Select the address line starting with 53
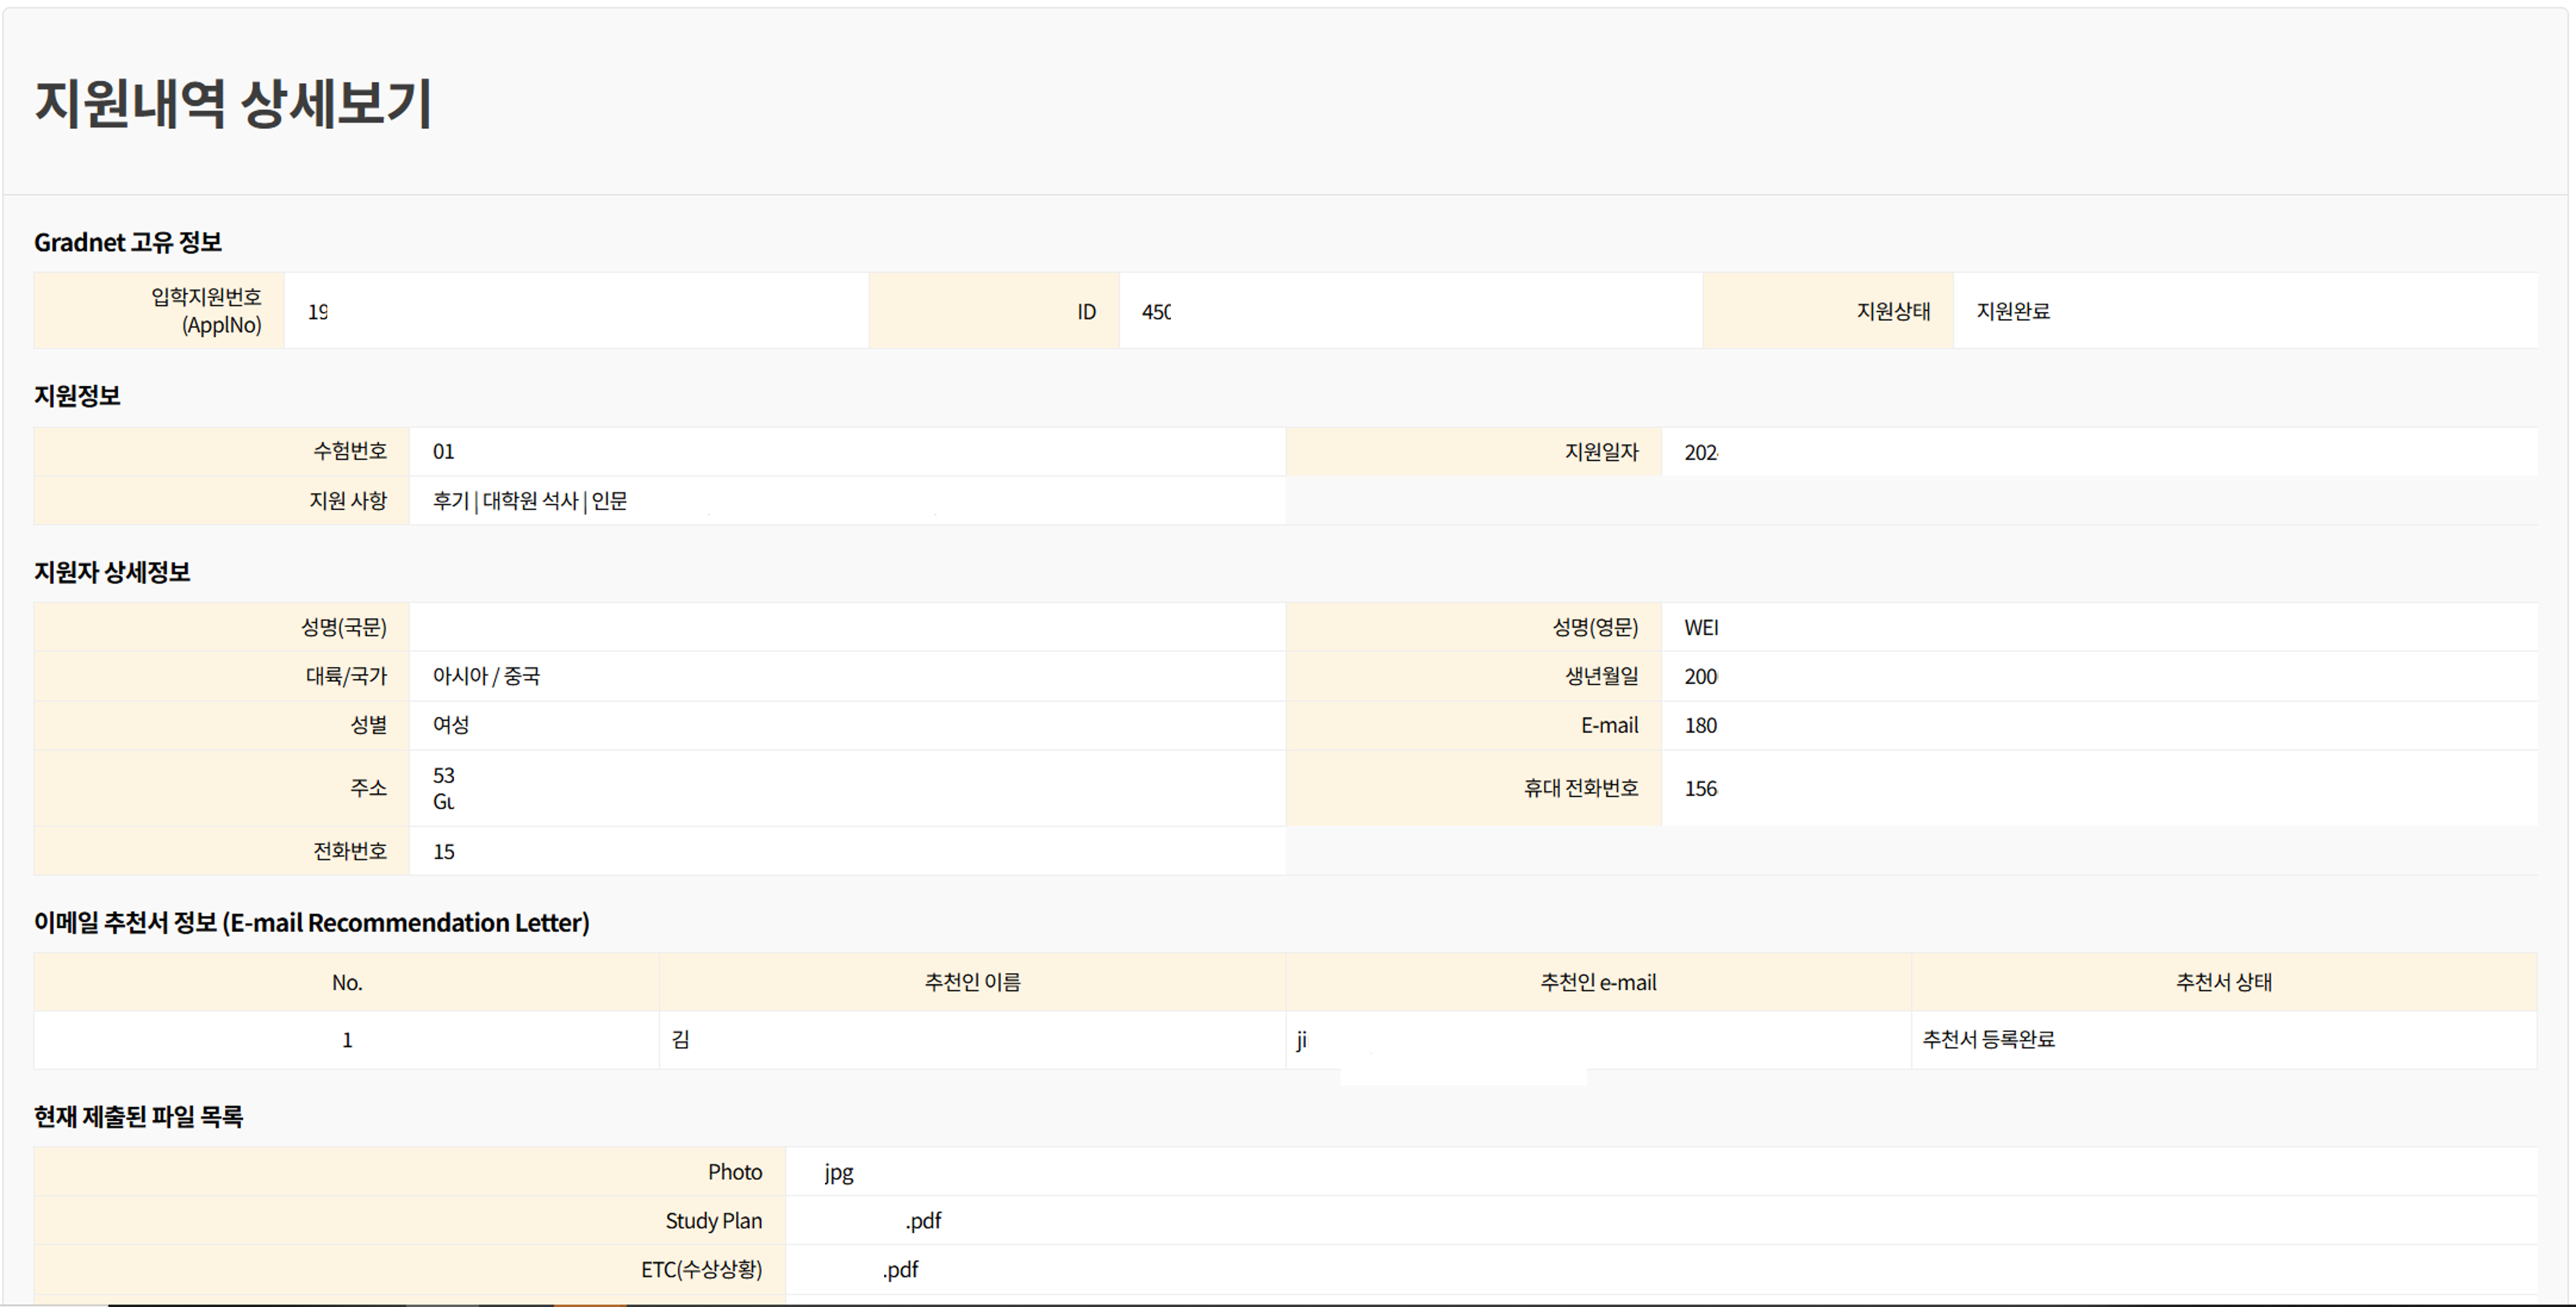This screenshot has height=1307, width=2576. pos(443,776)
